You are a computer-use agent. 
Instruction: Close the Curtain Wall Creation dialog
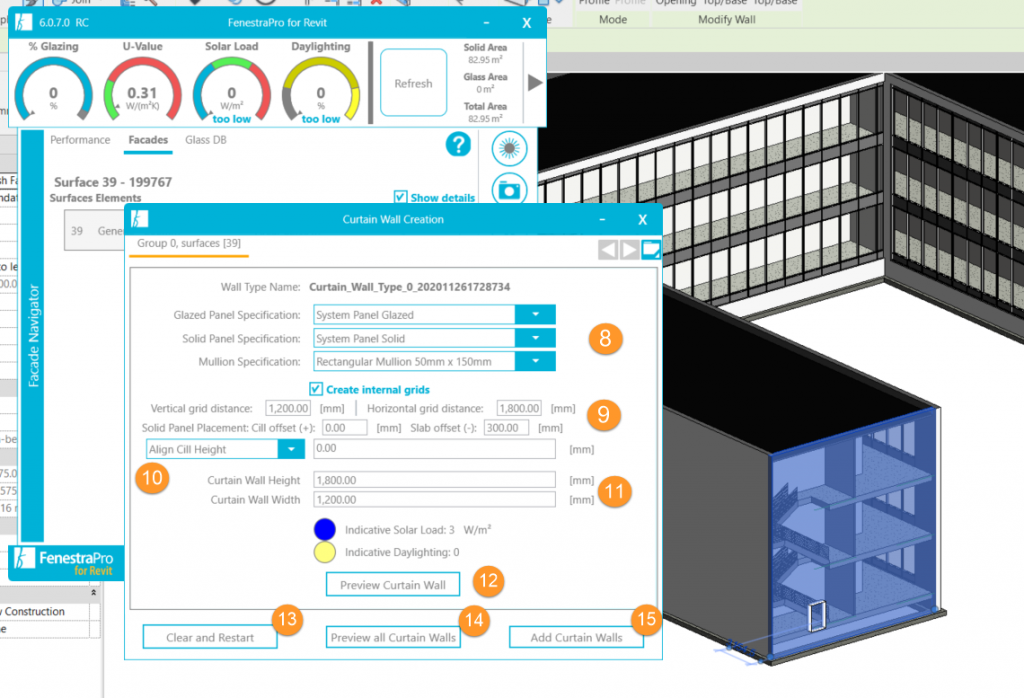coord(643,219)
